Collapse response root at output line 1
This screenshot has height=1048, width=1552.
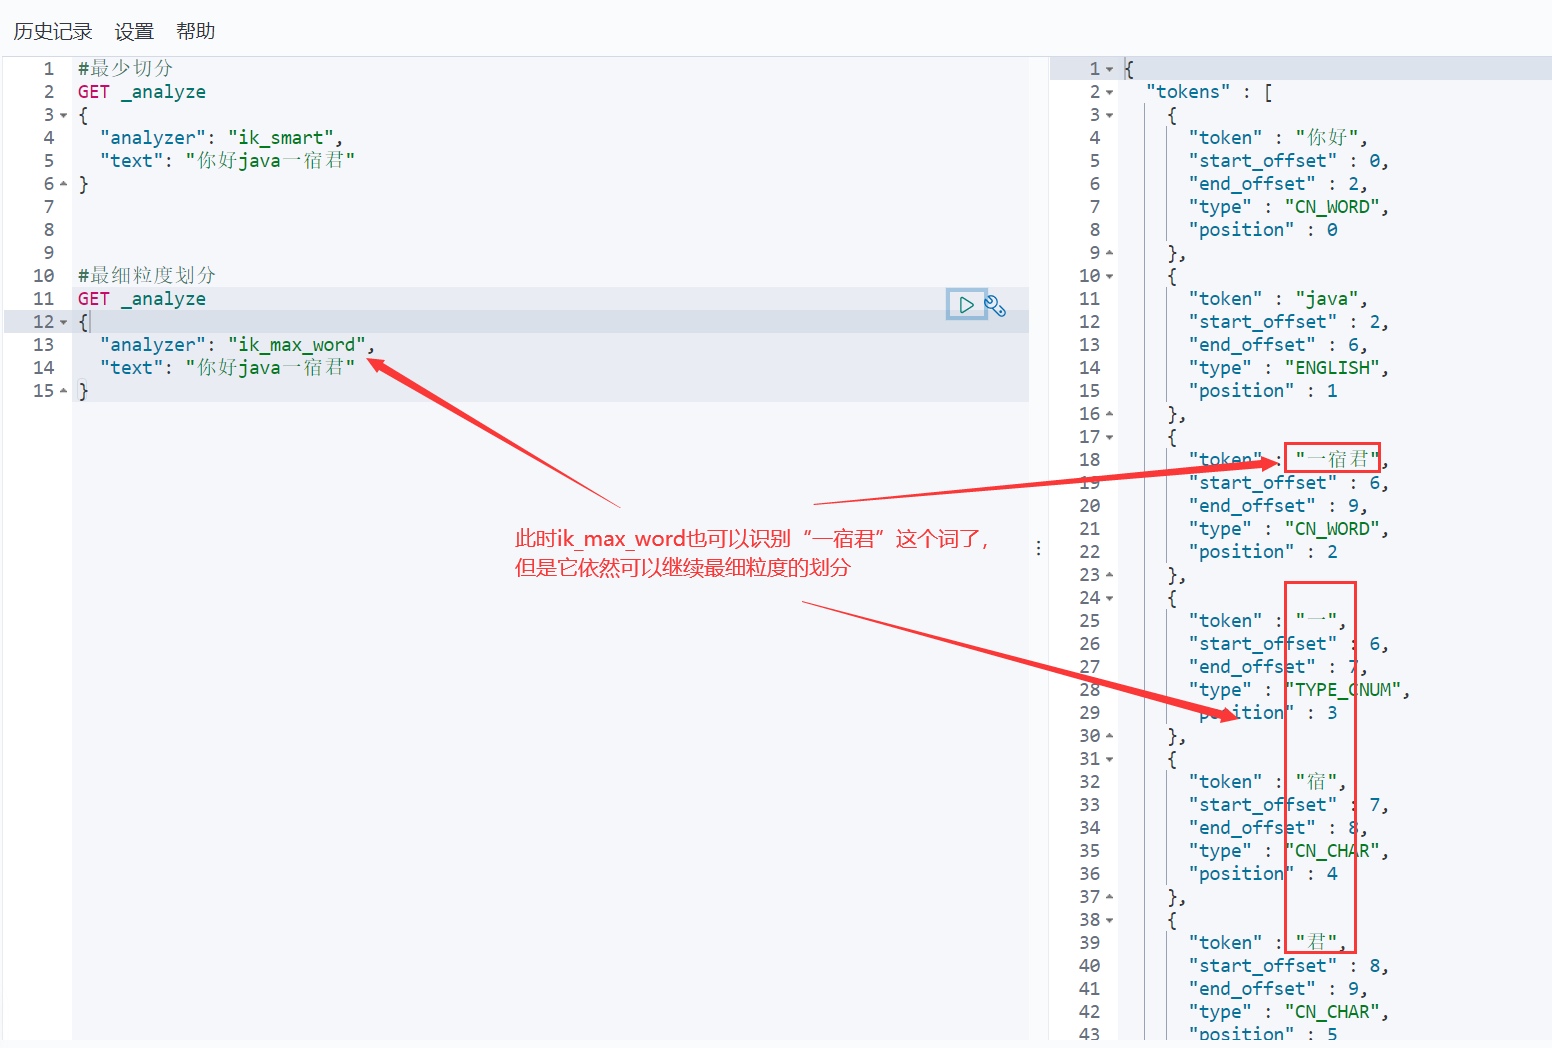coord(1110,69)
